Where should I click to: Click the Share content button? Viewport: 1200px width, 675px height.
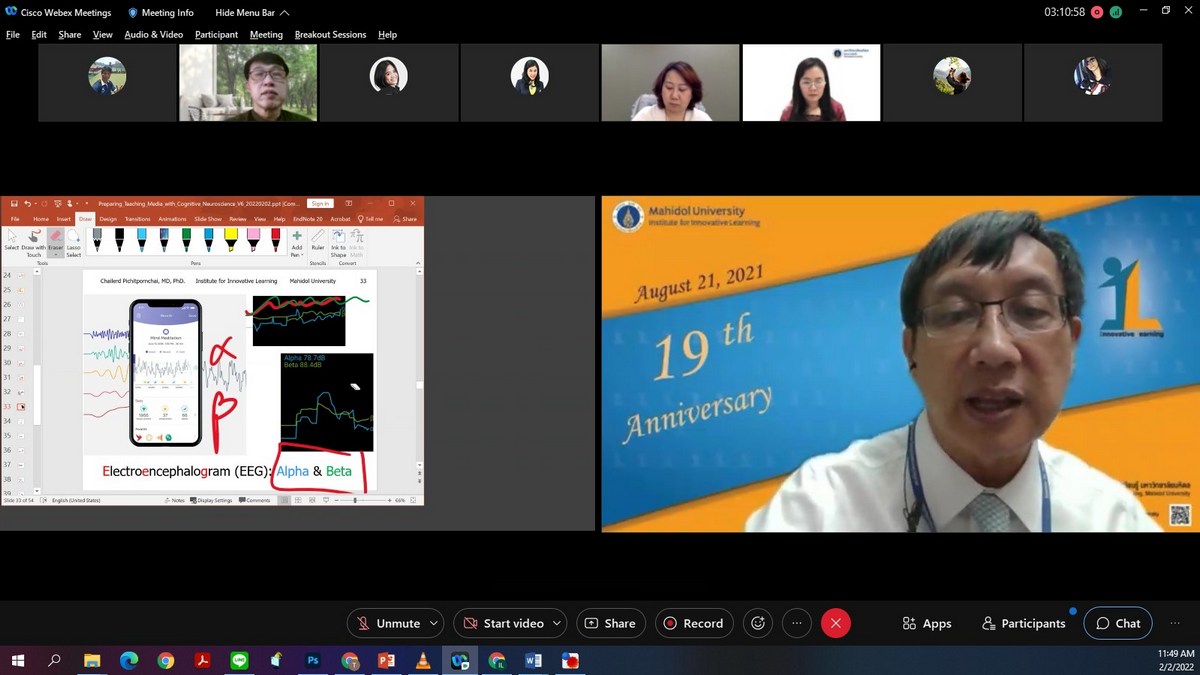(x=609, y=623)
